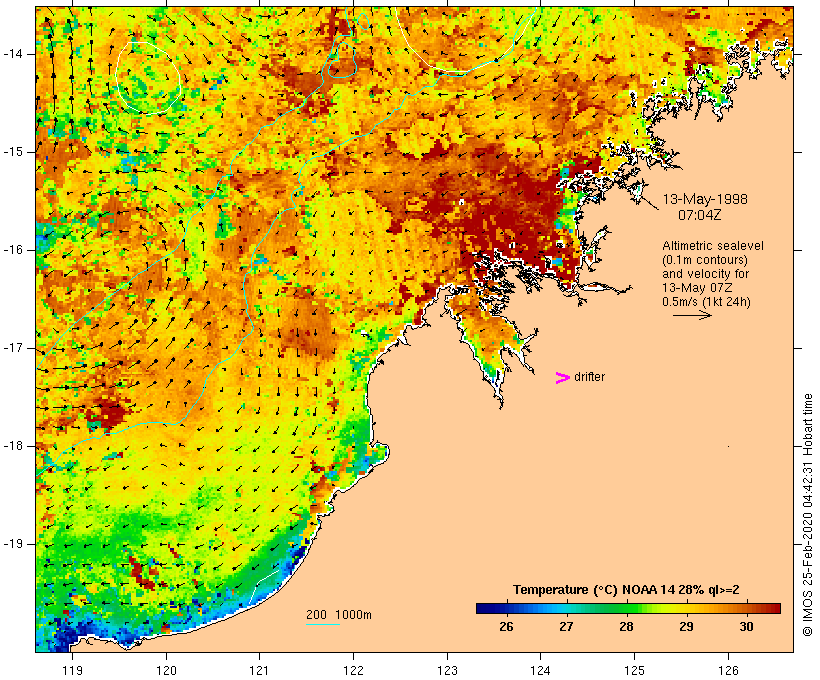This screenshot has width=820, height=680.
Task: Click the colorbar tick label '28'
Action: (626, 626)
